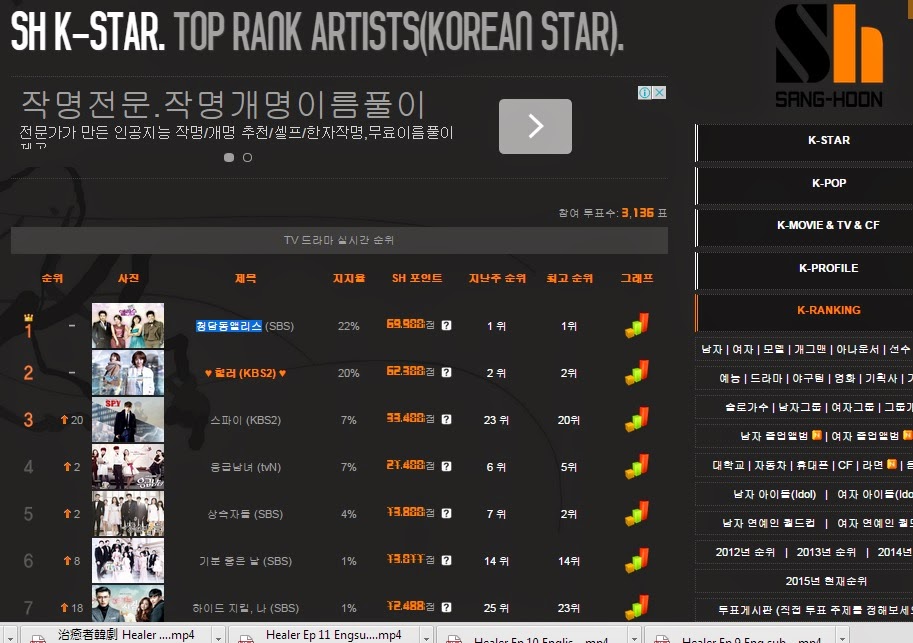The image size is (913, 643).
Task: Click 솔로가수 category link
Action: 747,407
